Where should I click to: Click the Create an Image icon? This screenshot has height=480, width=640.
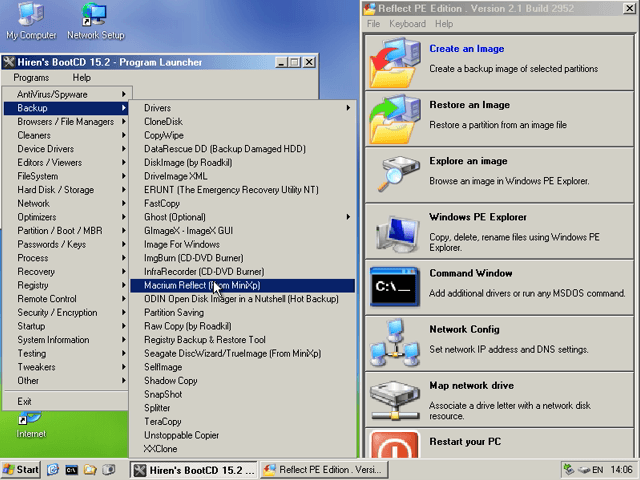pos(395,62)
